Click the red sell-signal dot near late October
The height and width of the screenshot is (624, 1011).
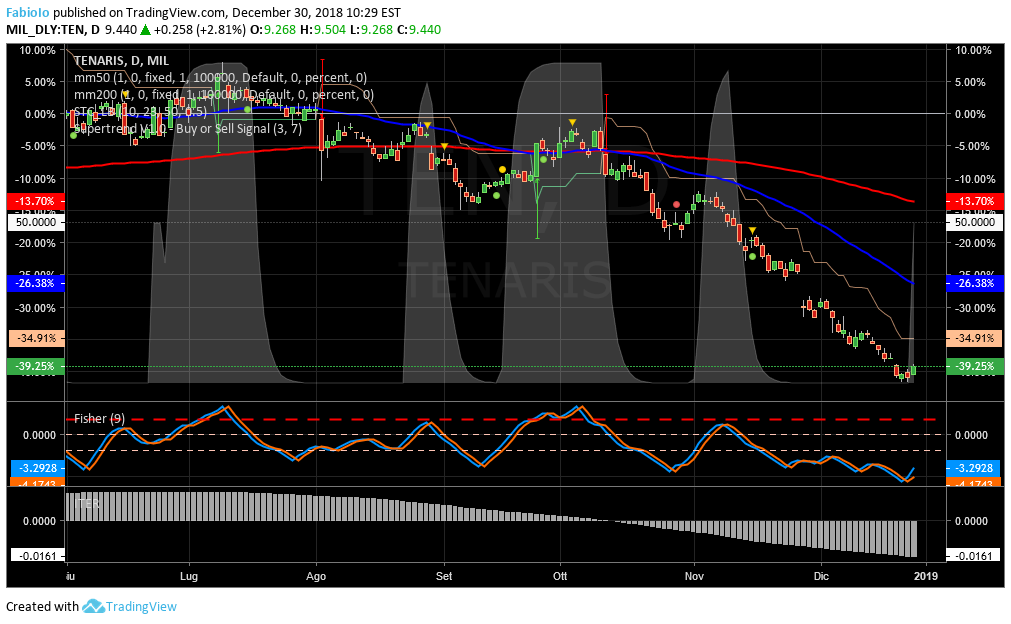[x=676, y=204]
